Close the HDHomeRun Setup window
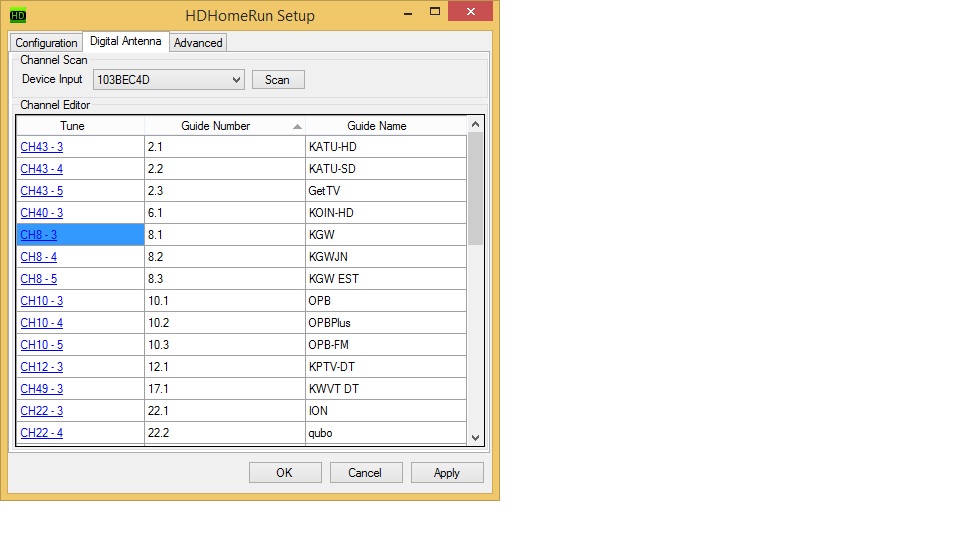Viewport: 960px width, 540px height. click(x=470, y=12)
